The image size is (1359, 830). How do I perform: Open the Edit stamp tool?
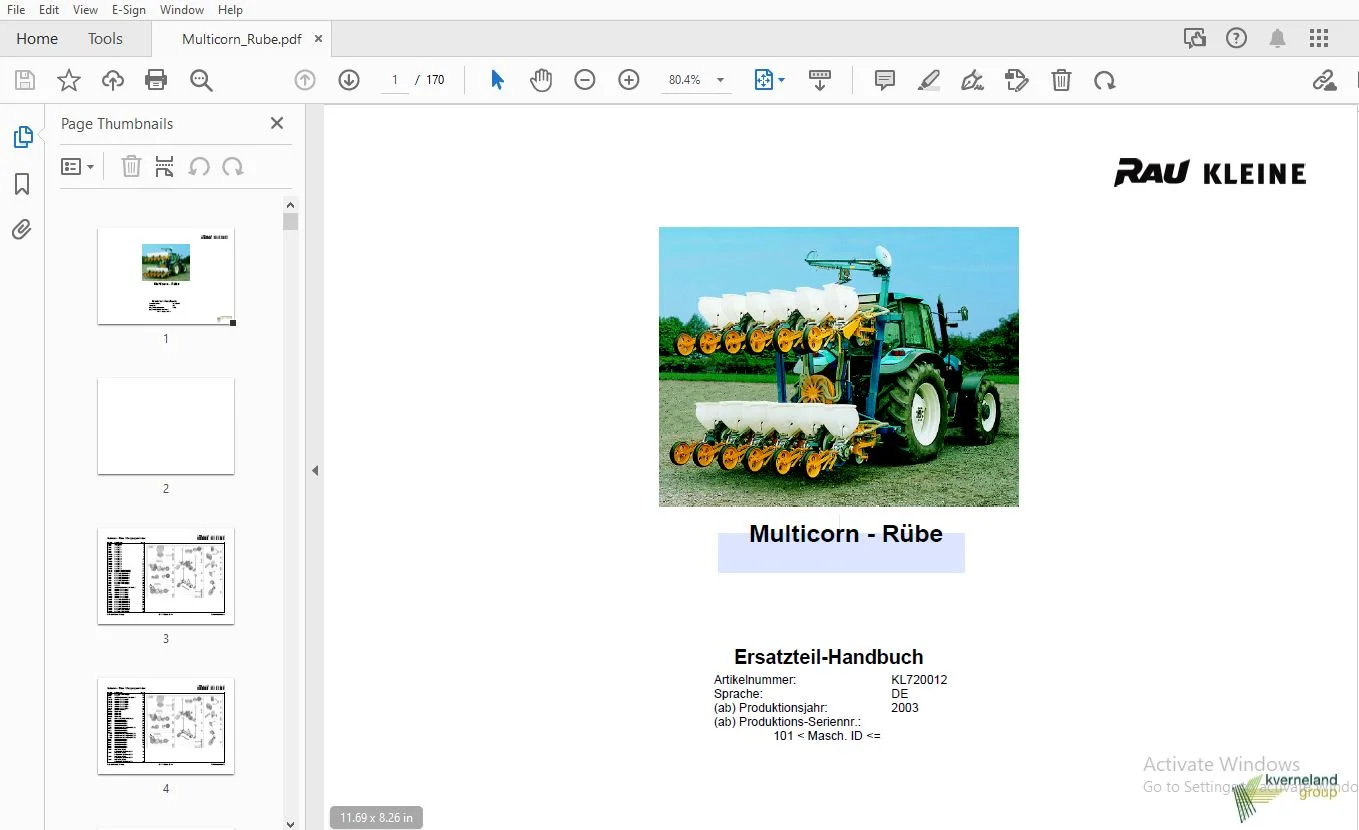click(1017, 80)
